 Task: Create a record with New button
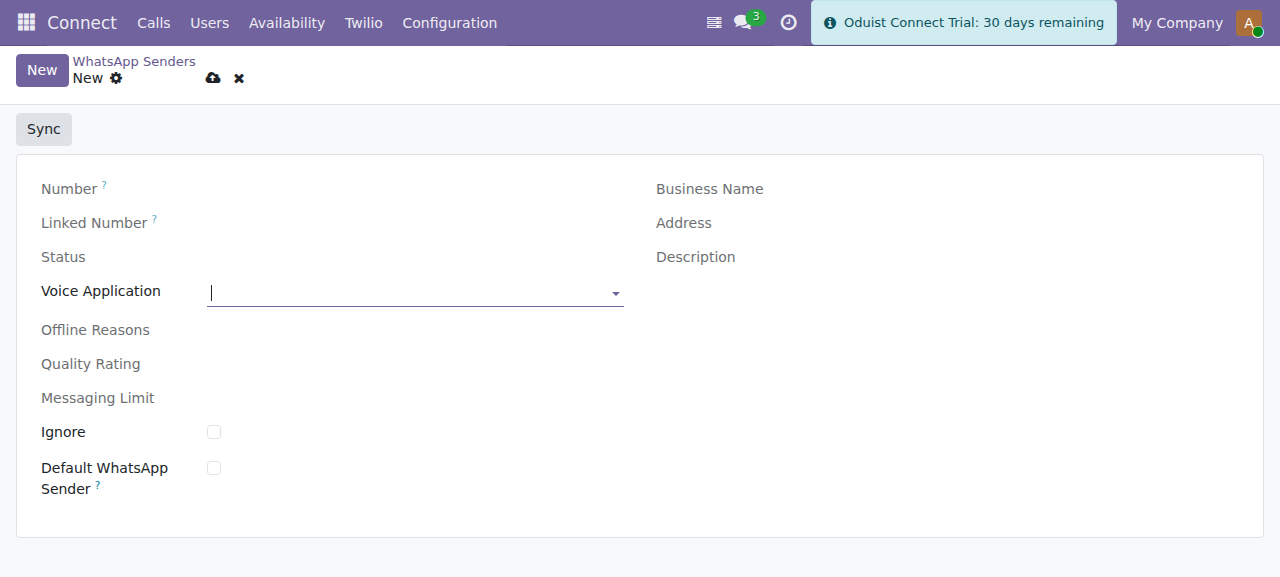pos(42,70)
